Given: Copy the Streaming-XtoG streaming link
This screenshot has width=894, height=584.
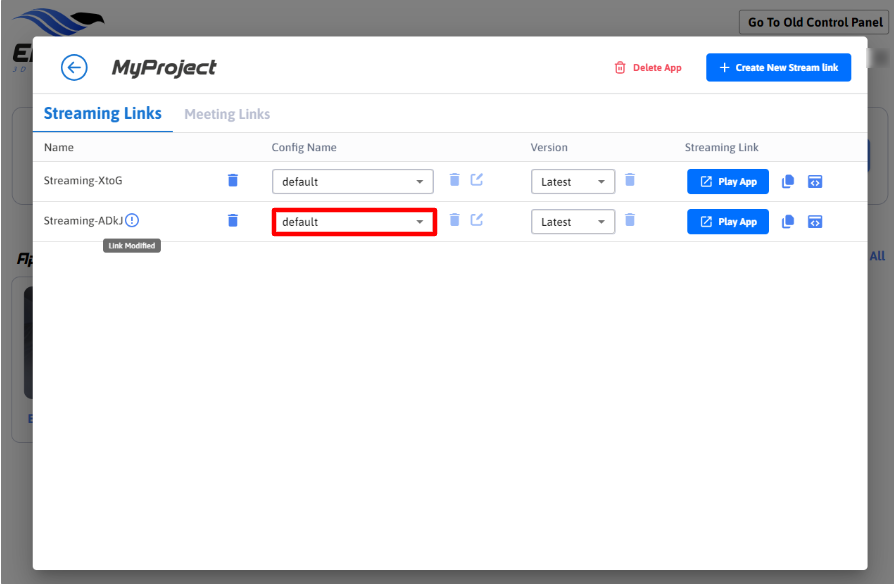Looking at the screenshot, I should (788, 181).
